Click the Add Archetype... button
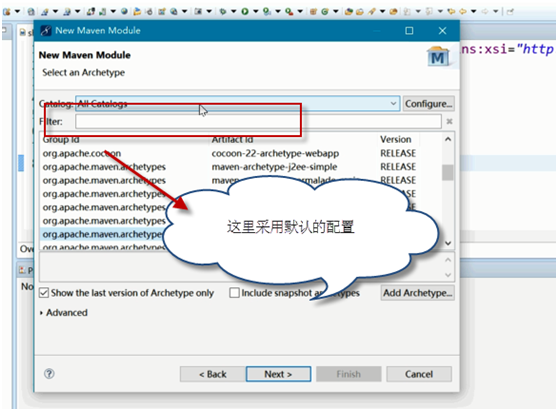558x411 pixels. (417, 293)
